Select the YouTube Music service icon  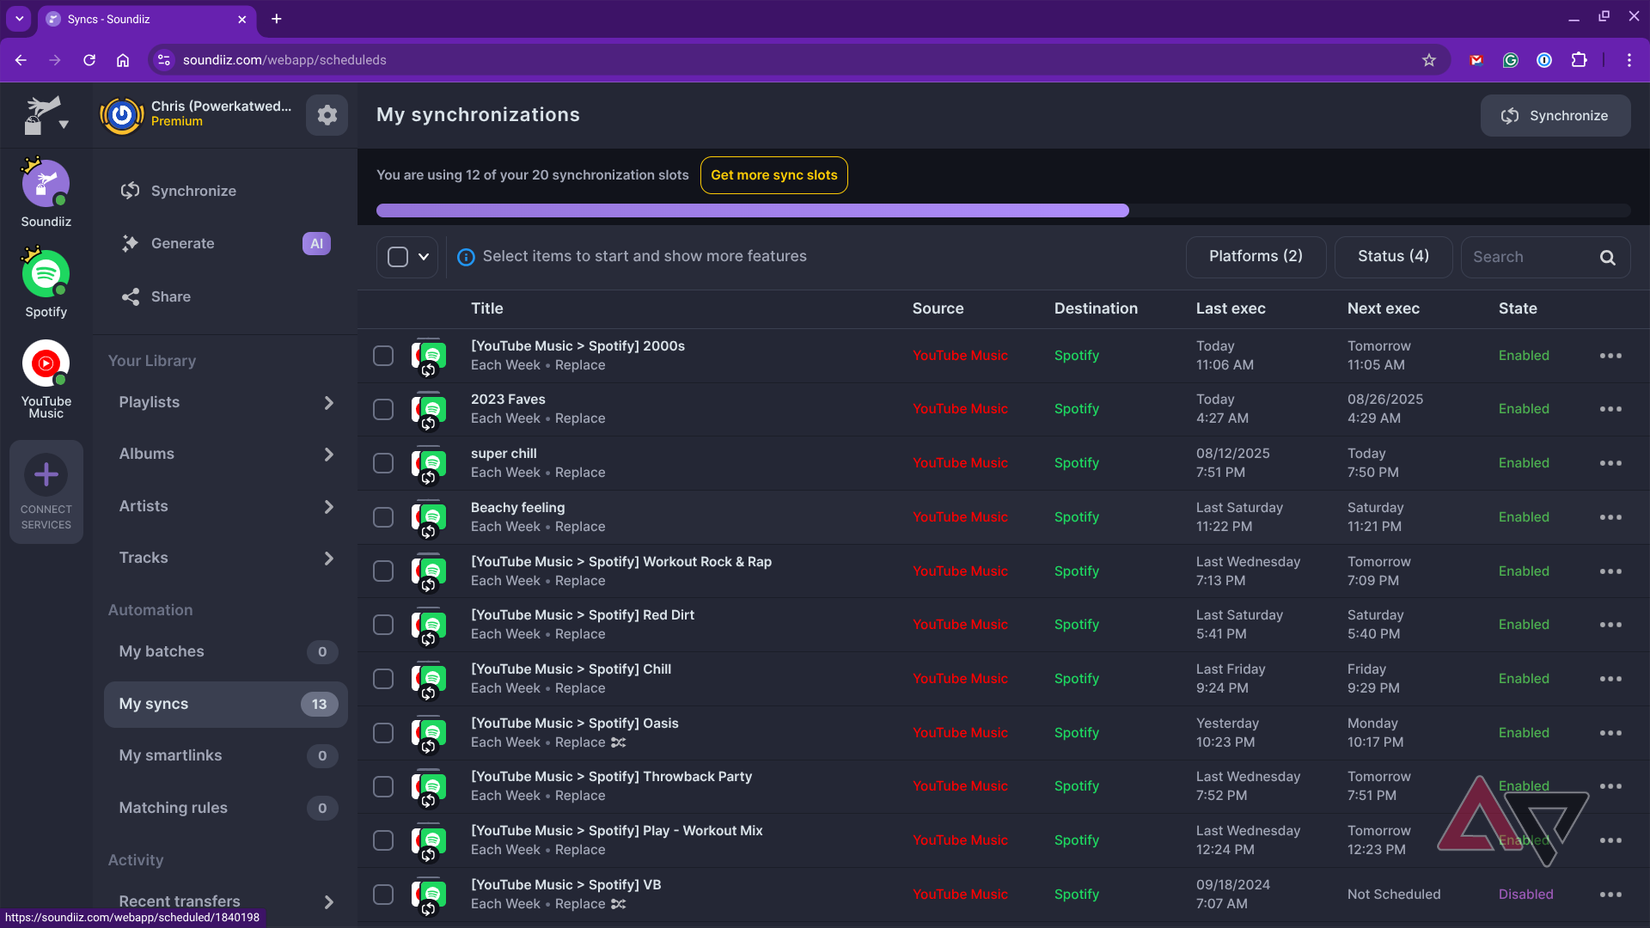pos(46,364)
